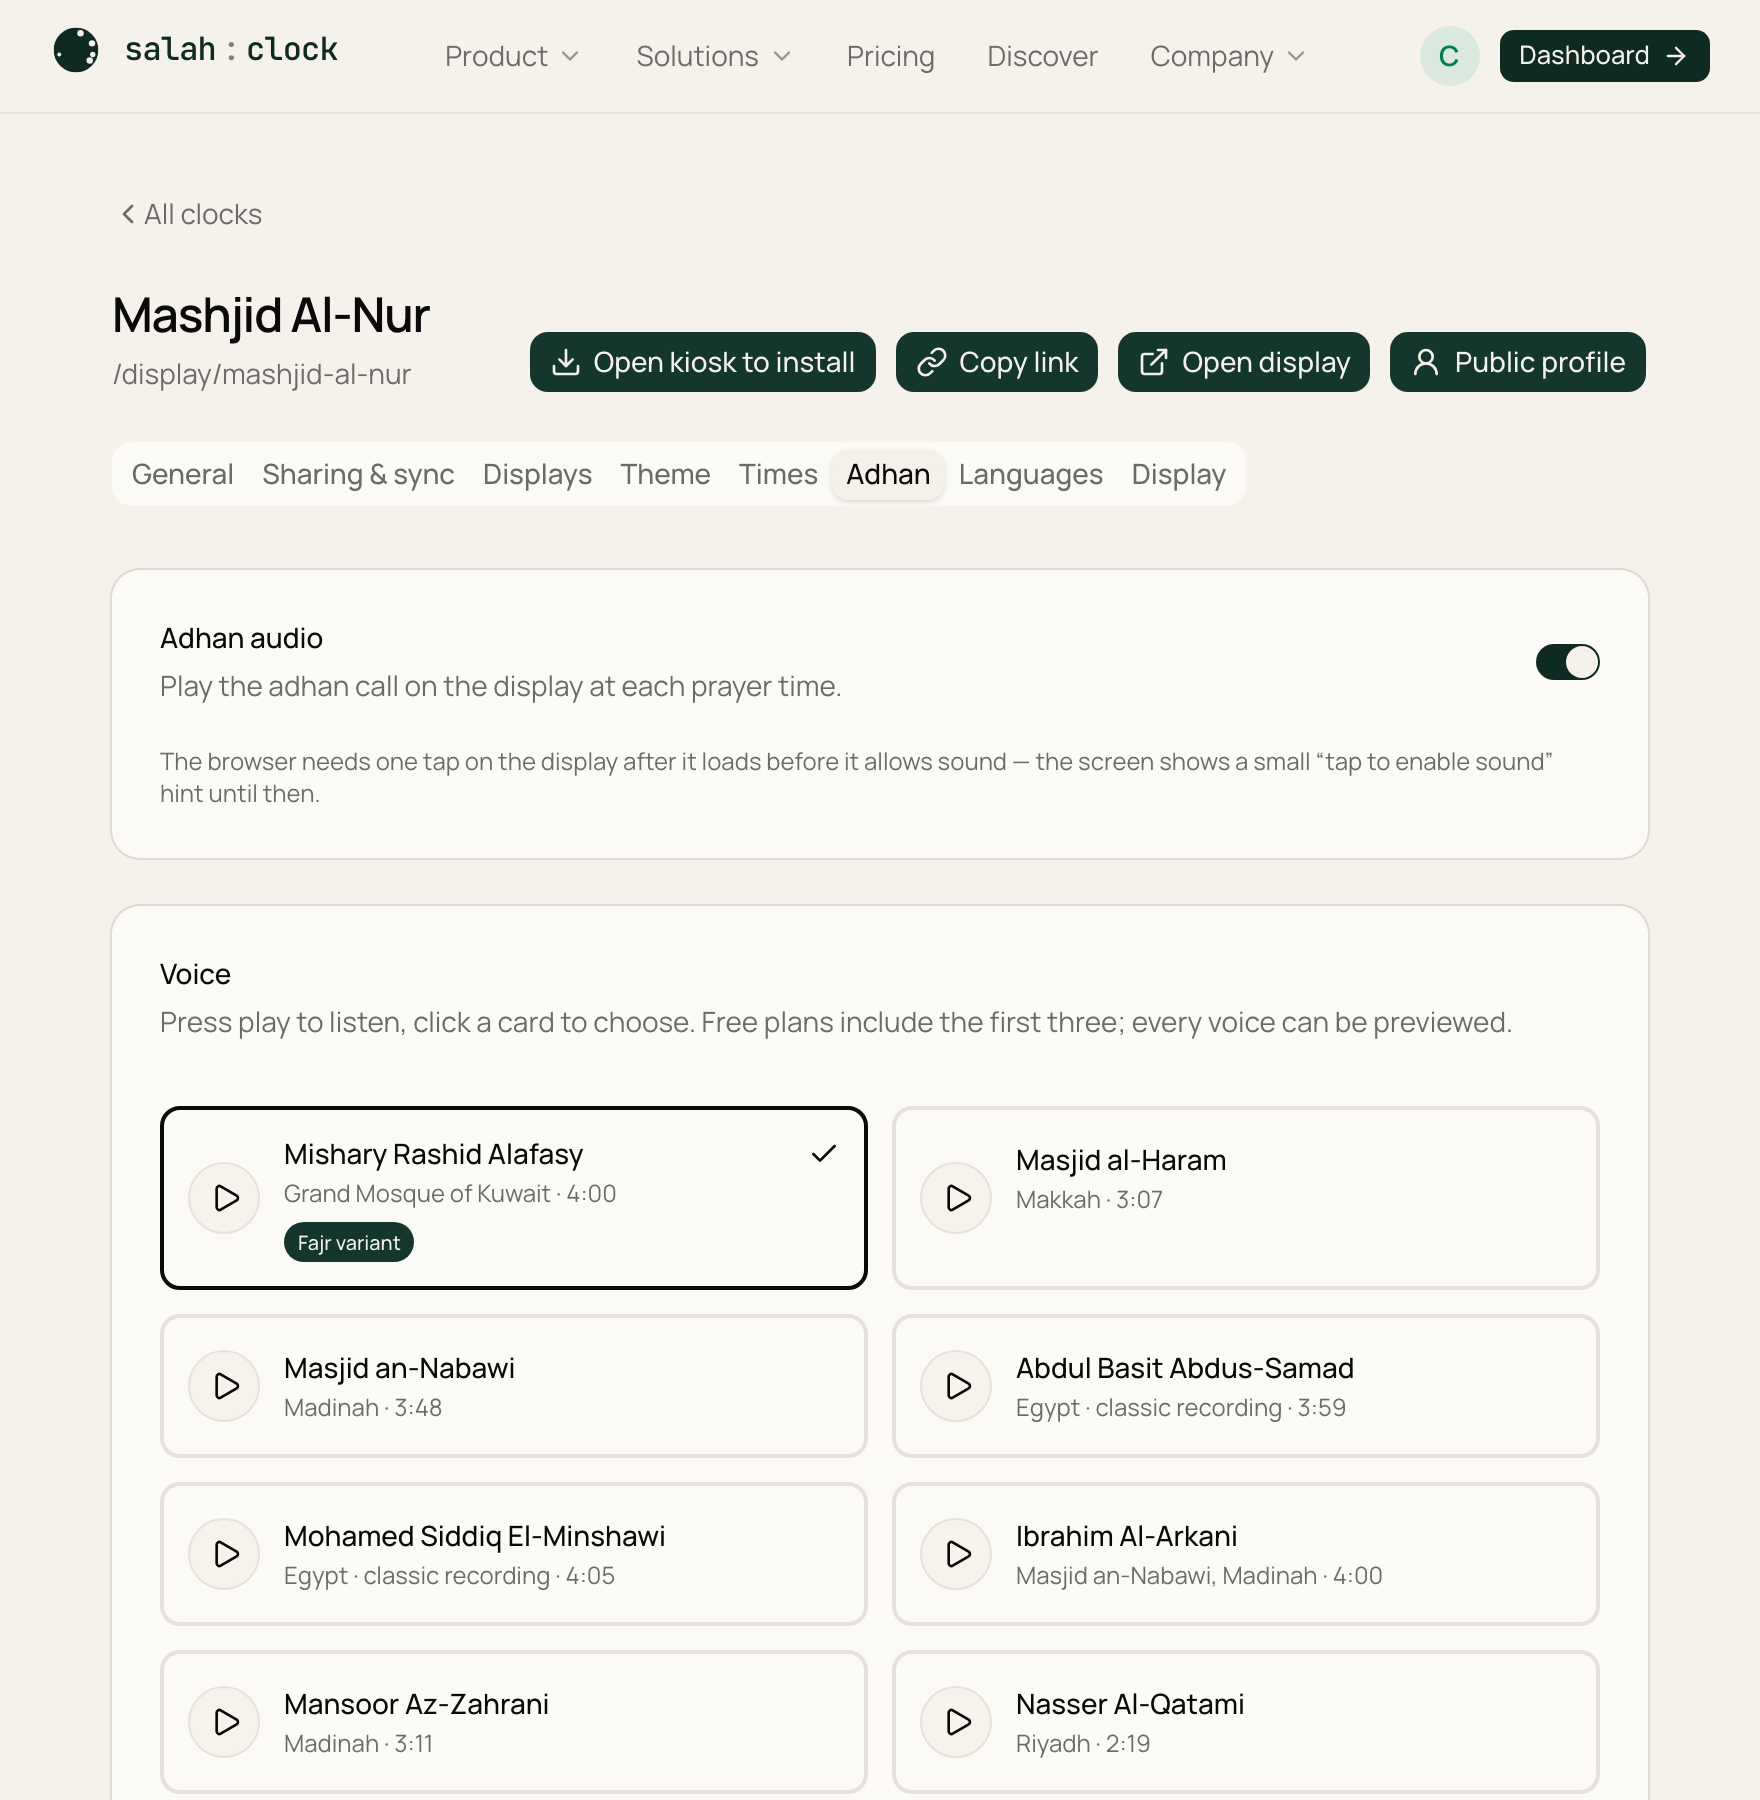Go to the Dashboard
This screenshot has height=1800, width=1760.
1604,56
